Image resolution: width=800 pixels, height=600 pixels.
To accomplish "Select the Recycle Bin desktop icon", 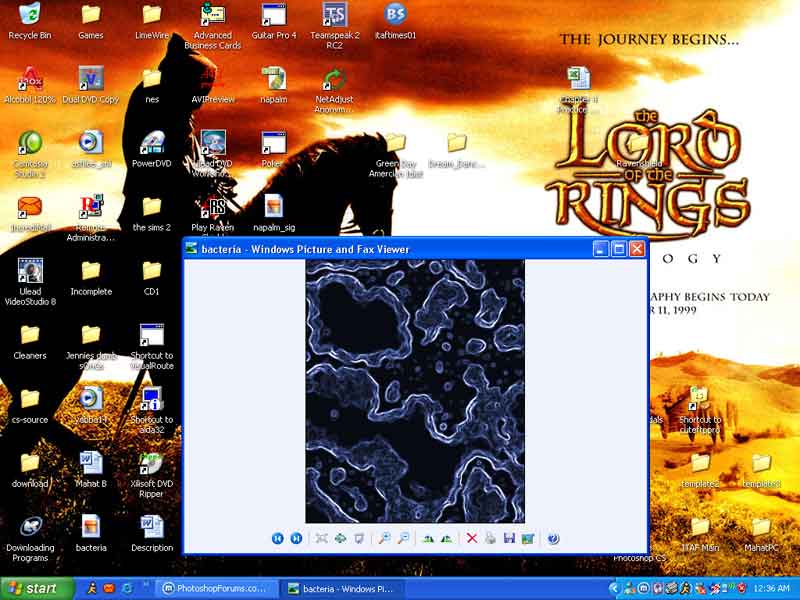I will tap(30, 22).
